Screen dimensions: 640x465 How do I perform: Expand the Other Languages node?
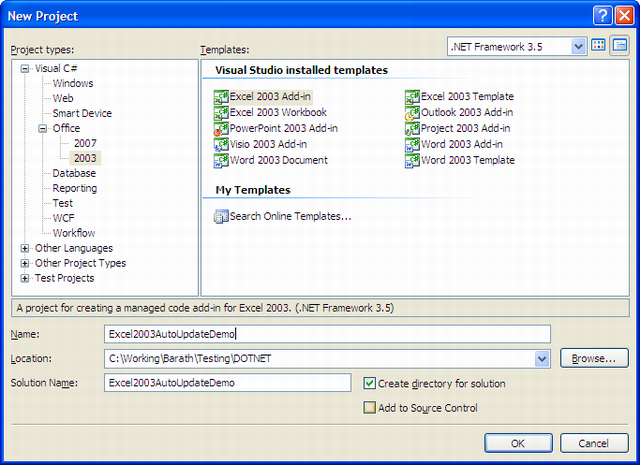click(25, 248)
